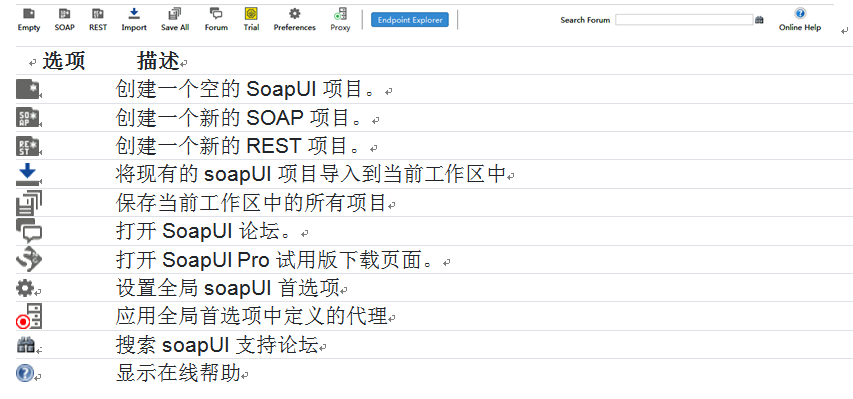This screenshot has height=399, width=853.
Task: Click the Empty project toolbar icon
Action: coord(29,14)
